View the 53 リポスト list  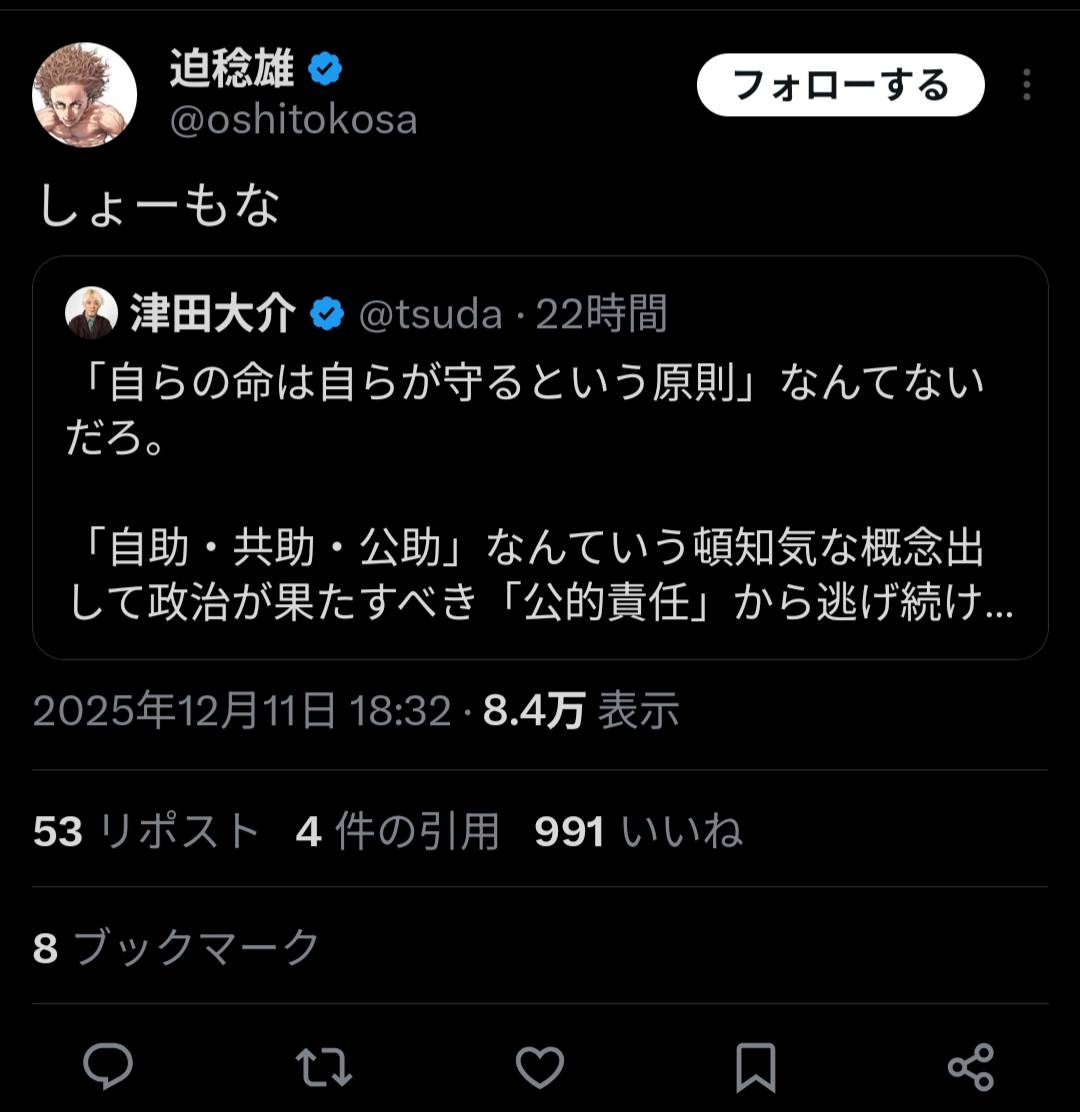[x=146, y=831]
